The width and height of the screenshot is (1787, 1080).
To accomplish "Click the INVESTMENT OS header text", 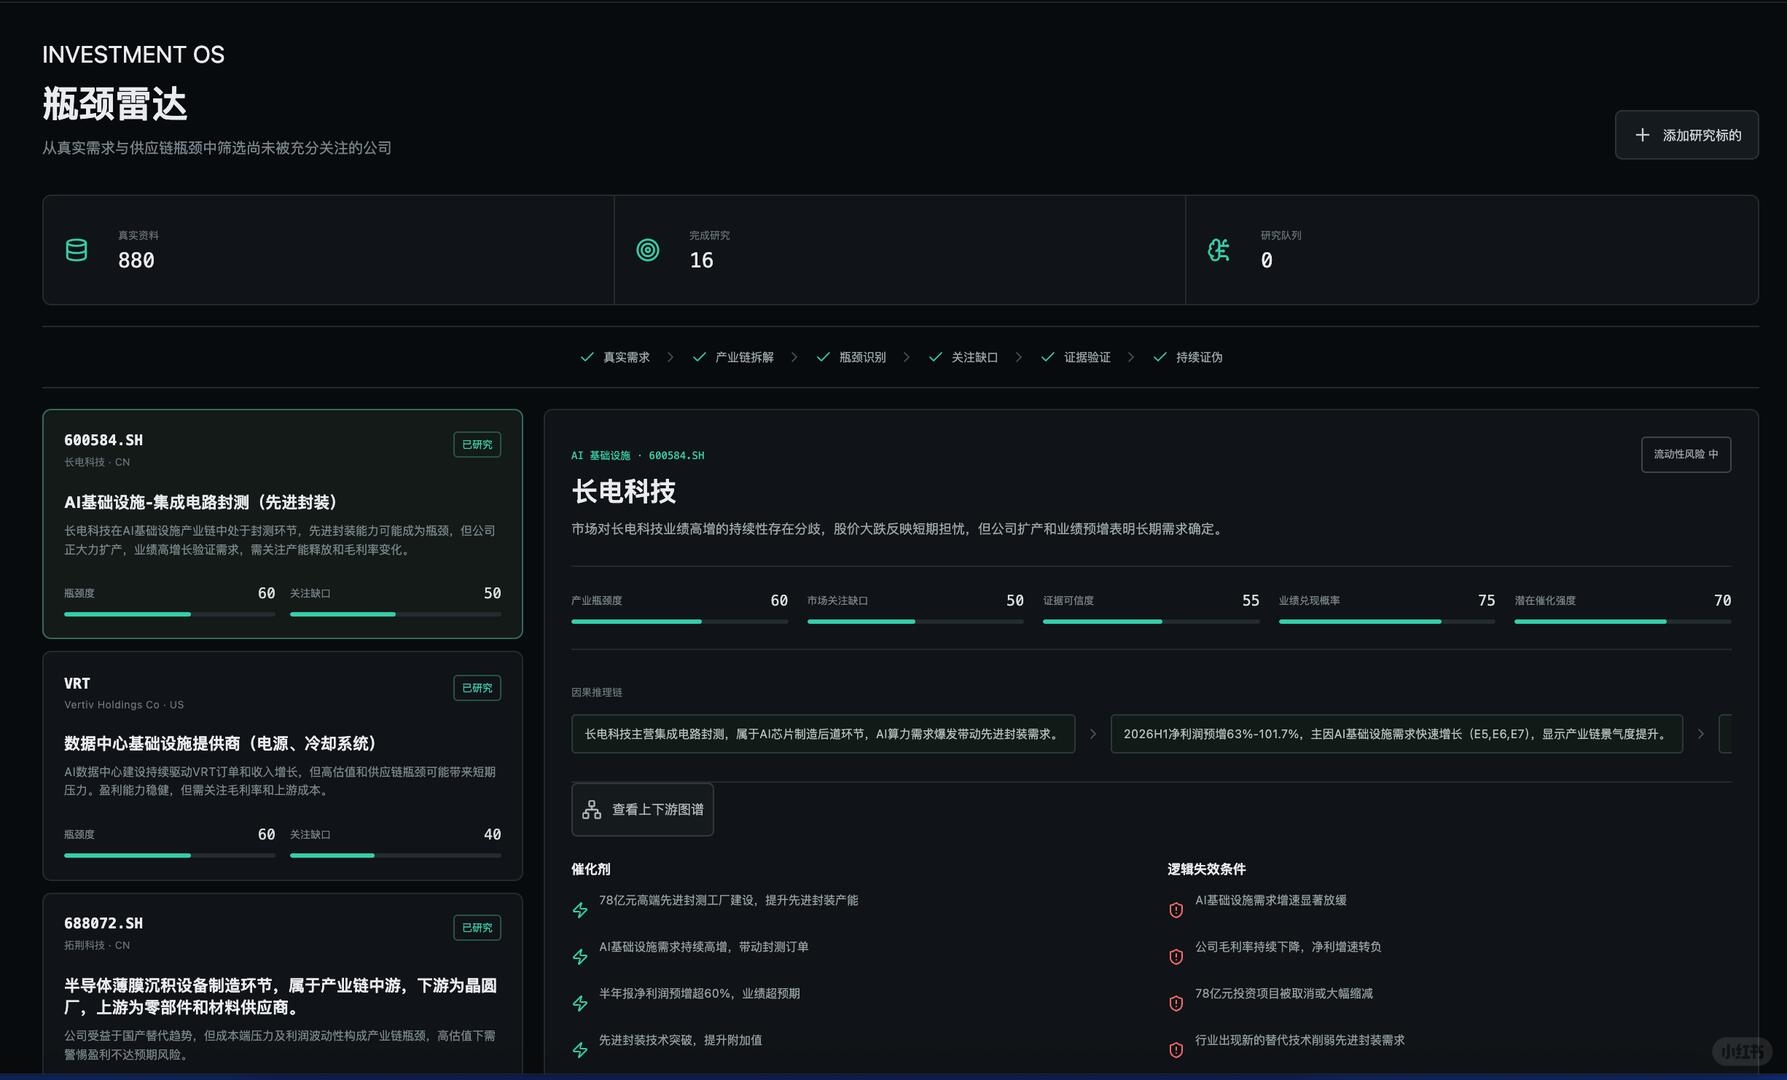I will (x=133, y=55).
